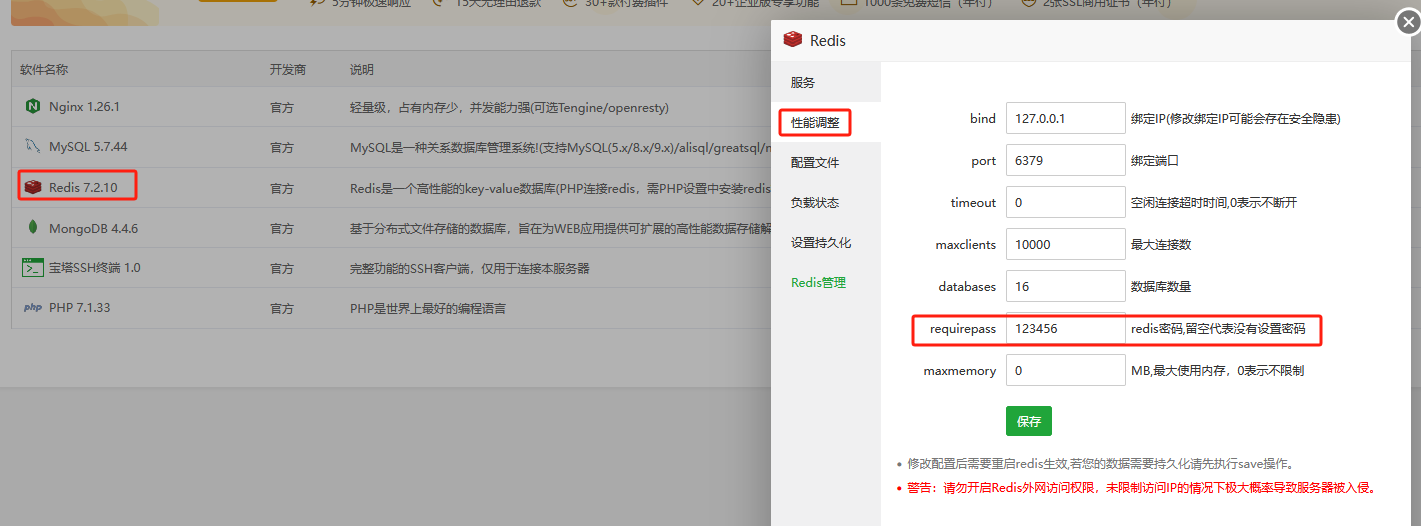Click the bind IP input field
This screenshot has height=526, width=1421.
tap(1066, 118)
